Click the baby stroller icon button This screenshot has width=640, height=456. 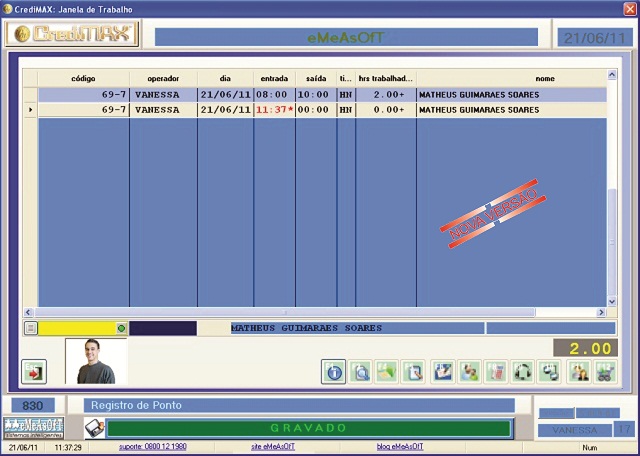[x=604, y=372]
